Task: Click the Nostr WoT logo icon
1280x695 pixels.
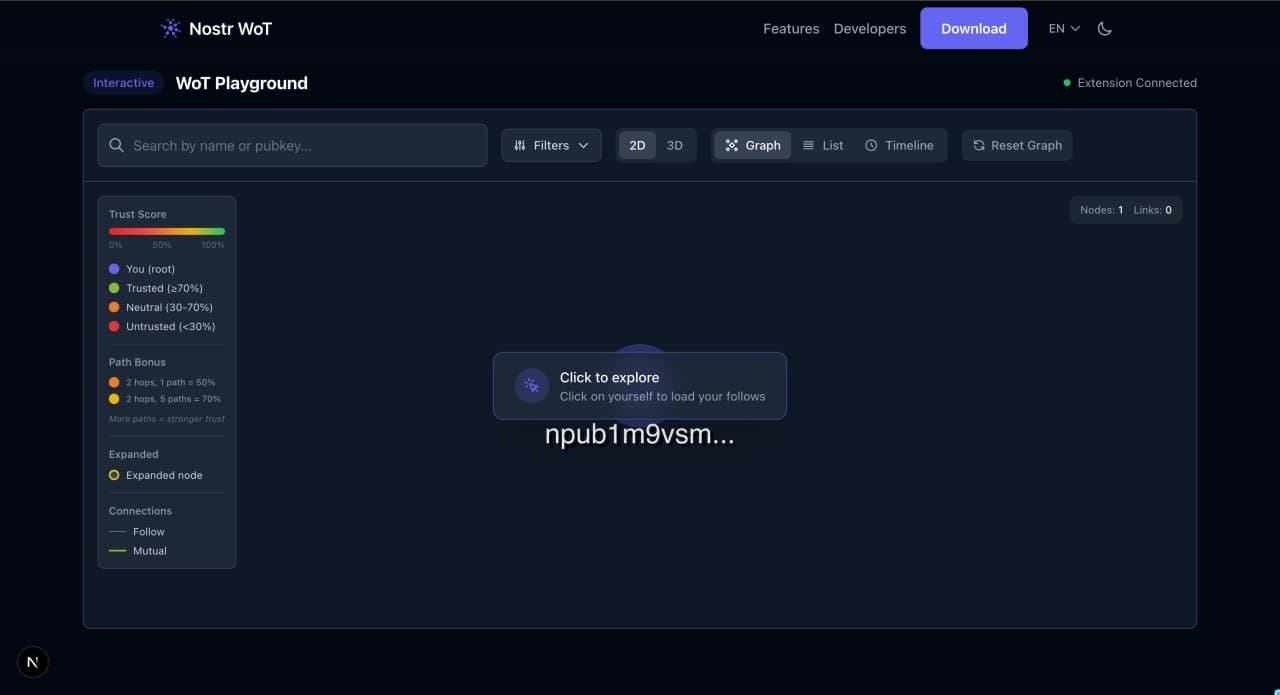Action: (169, 28)
